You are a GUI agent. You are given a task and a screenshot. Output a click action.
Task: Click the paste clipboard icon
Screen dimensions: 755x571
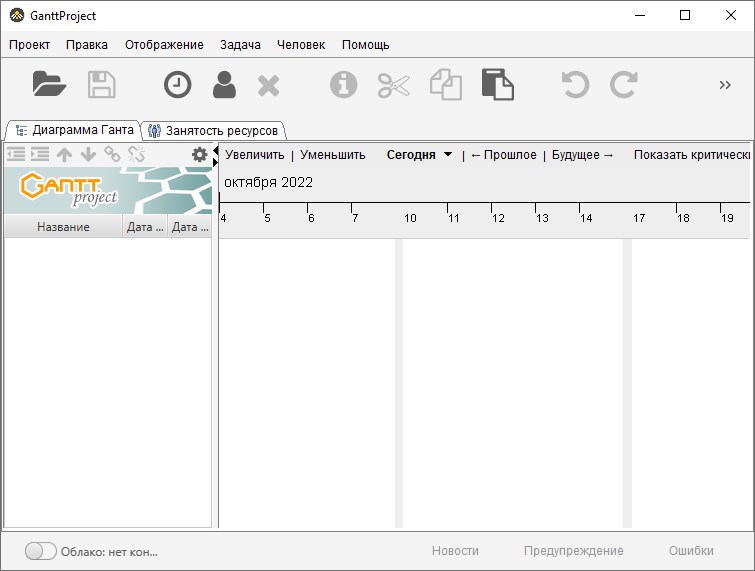pyautogui.click(x=497, y=85)
